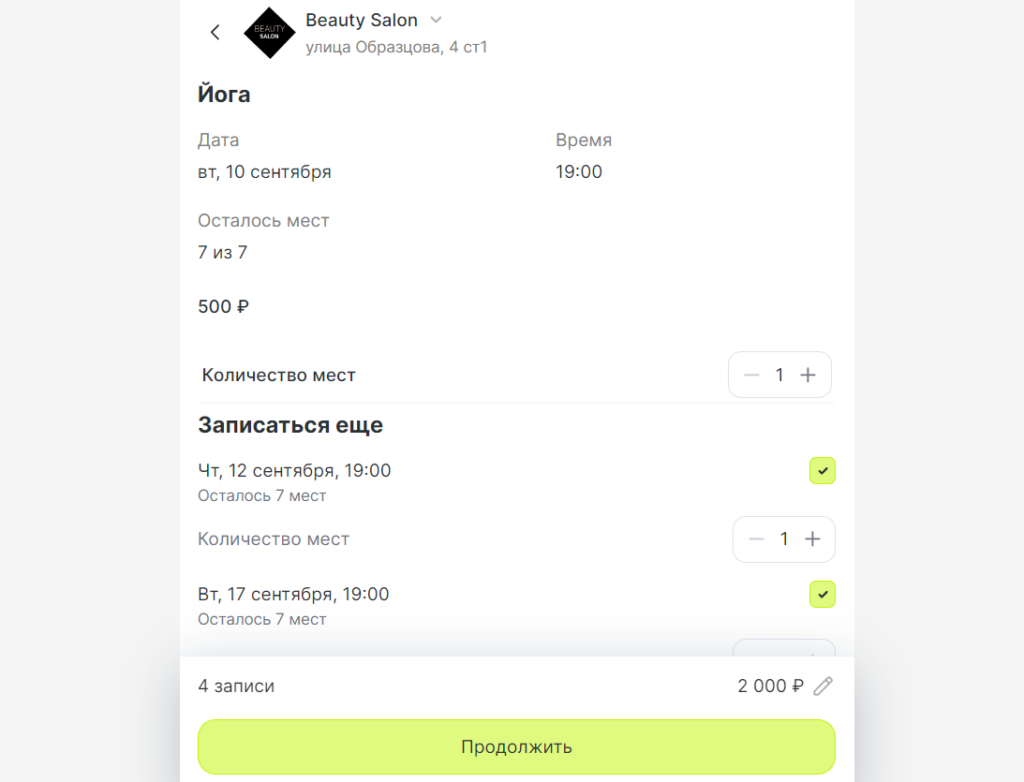Click the seat quantity value for 10 September
The width and height of the screenshot is (1024, 782).
pyautogui.click(x=779, y=375)
